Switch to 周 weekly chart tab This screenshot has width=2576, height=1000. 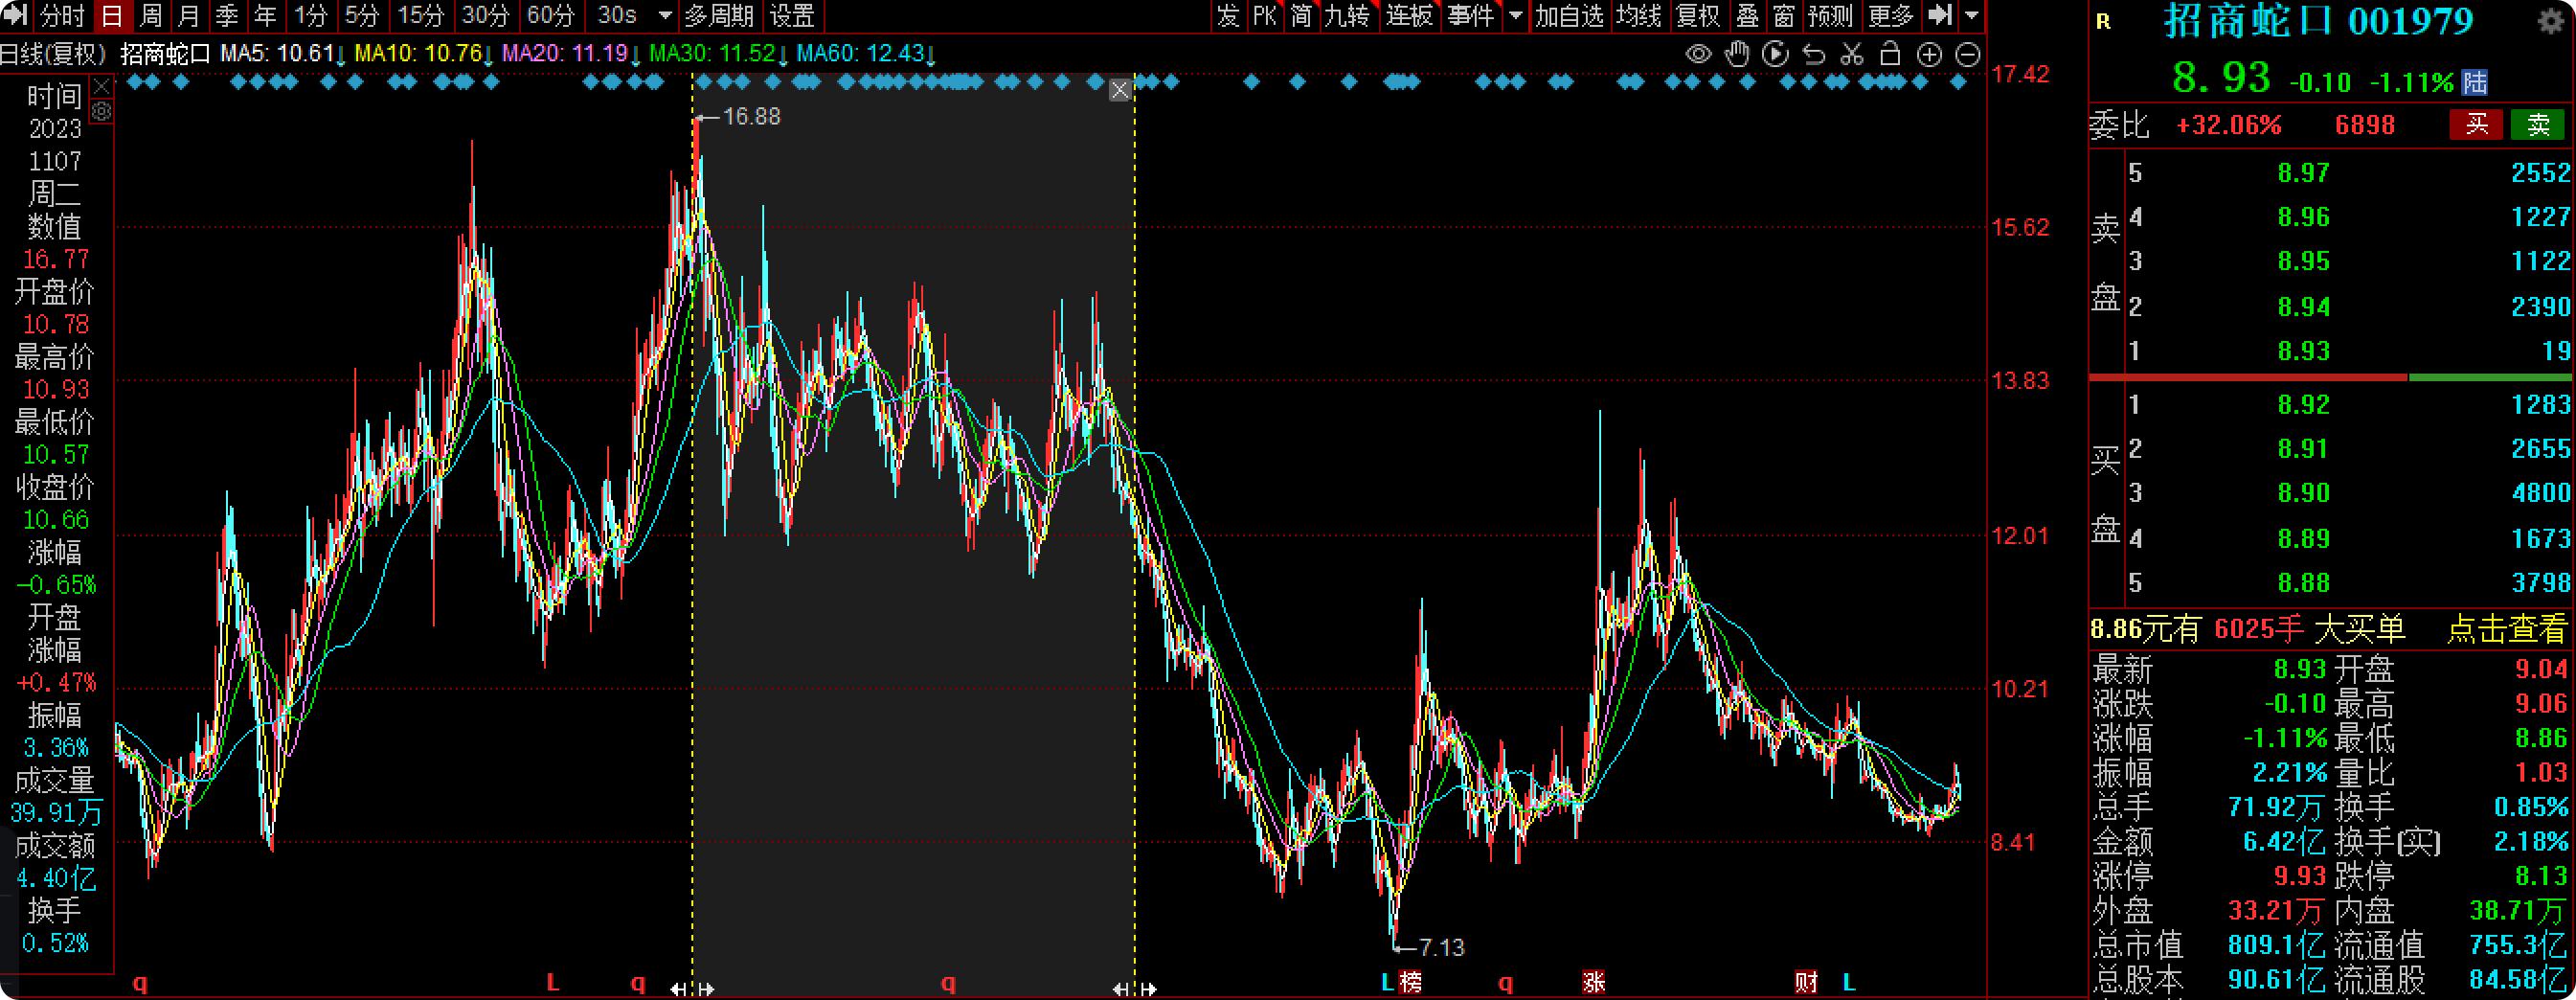point(150,16)
